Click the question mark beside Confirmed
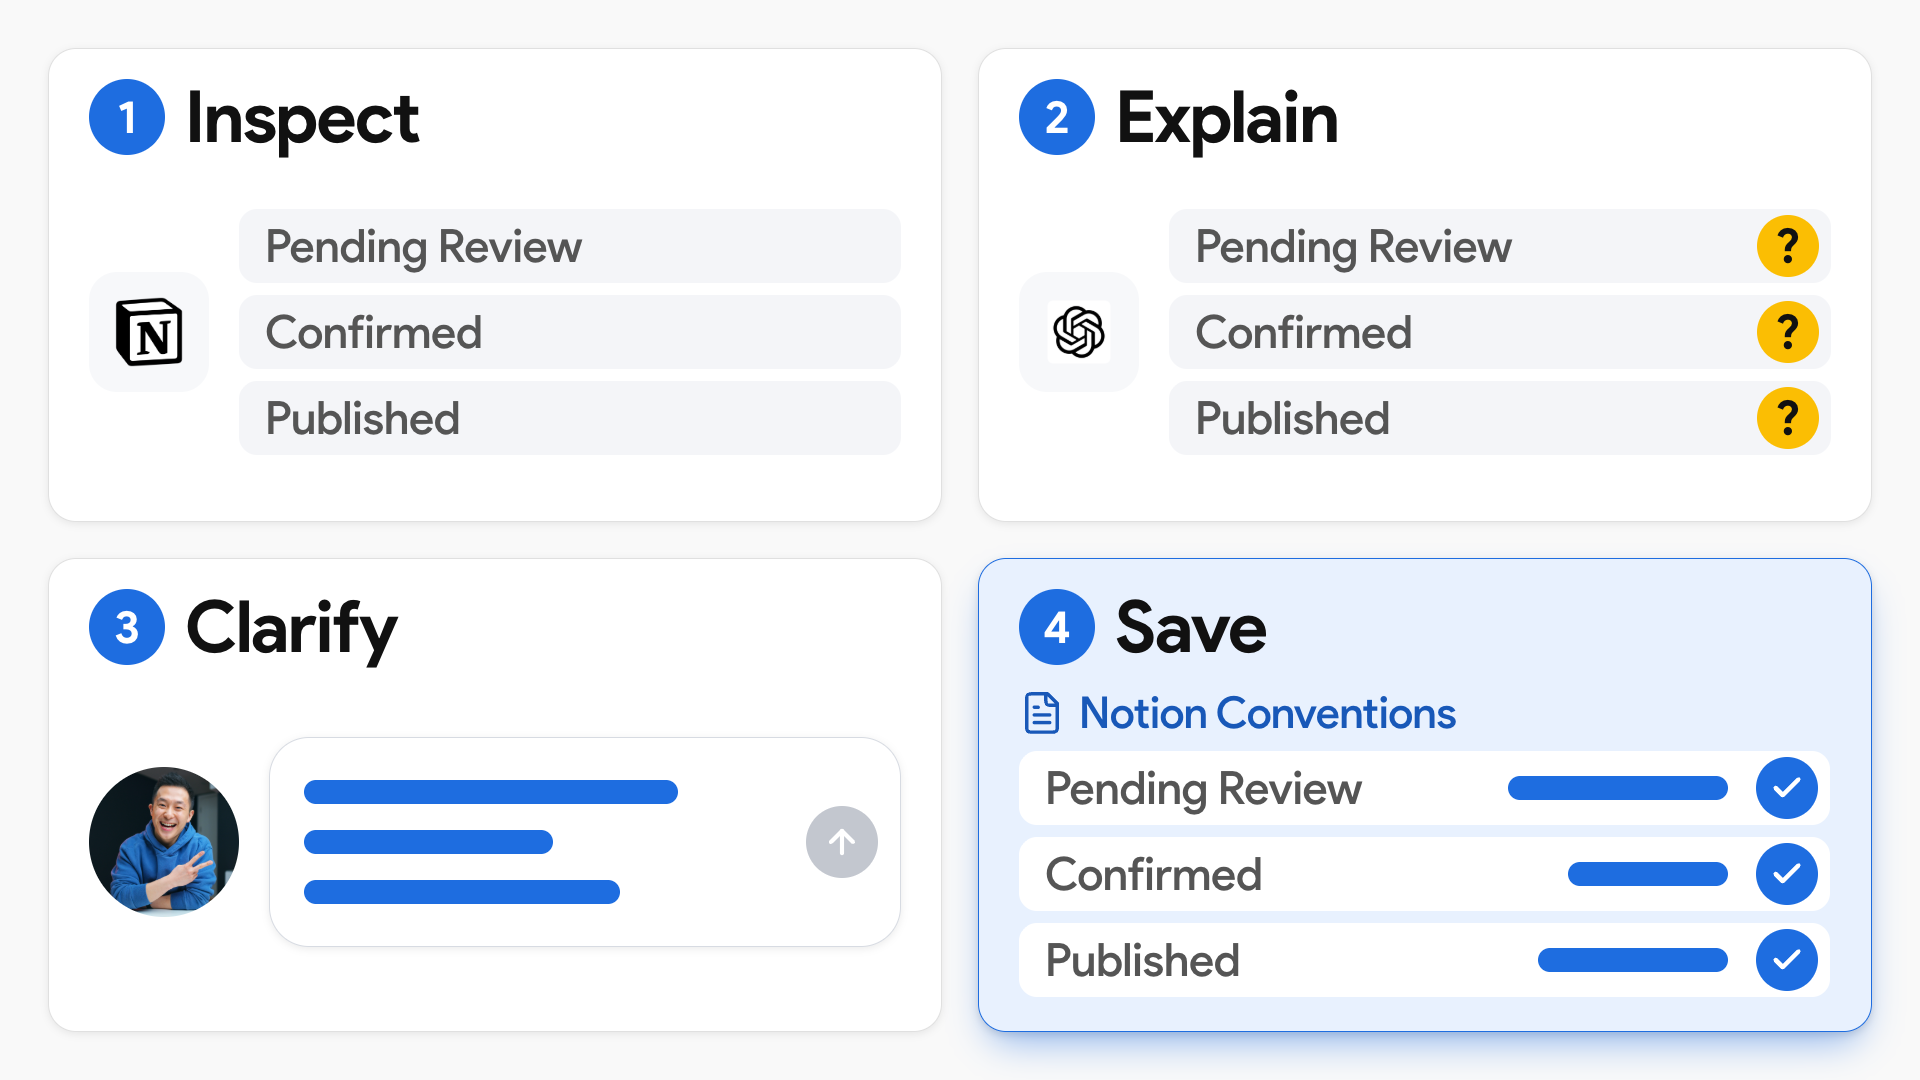 (x=1788, y=332)
